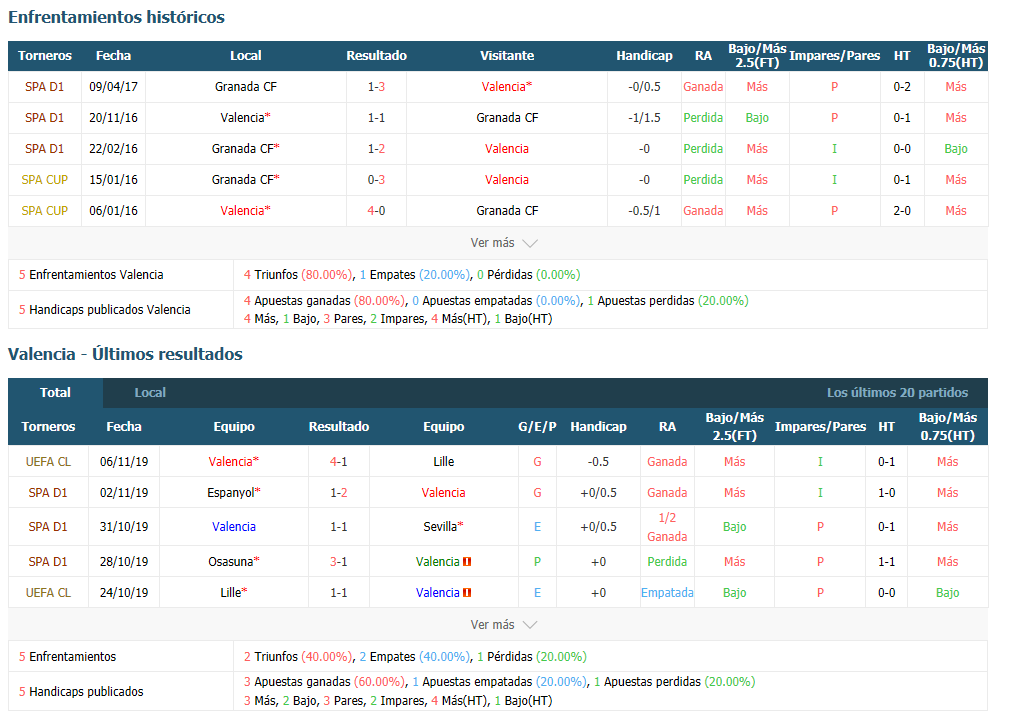Switch to the Local tab
Viewport: 1010px width, 724px height.
point(150,393)
